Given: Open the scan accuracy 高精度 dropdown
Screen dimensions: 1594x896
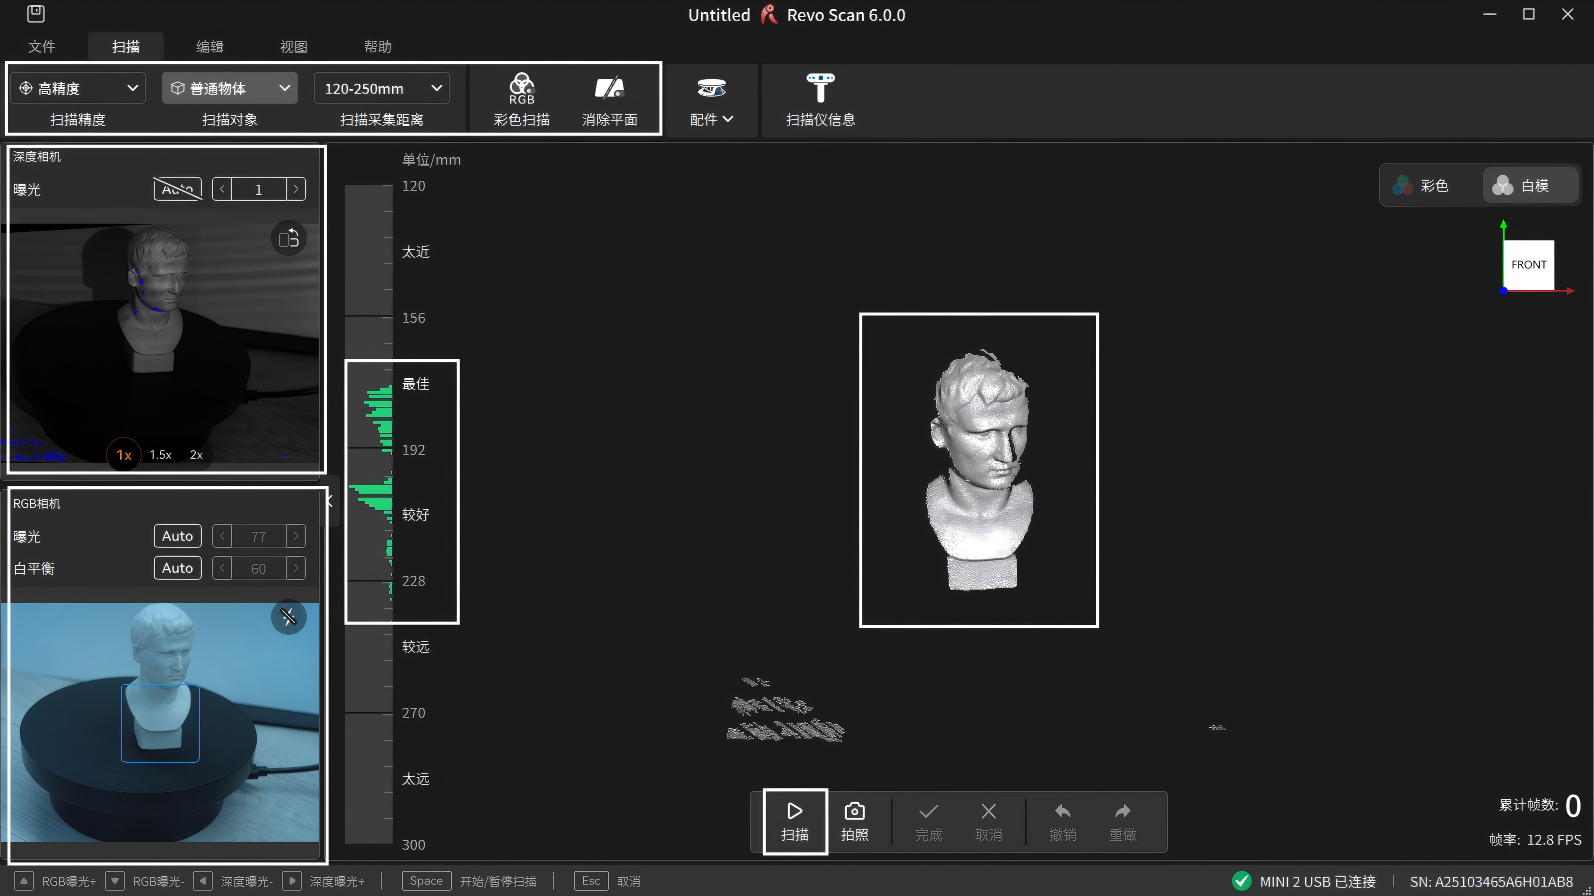Looking at the screenshot, I should pyautogui.click(x=78, y=88).
